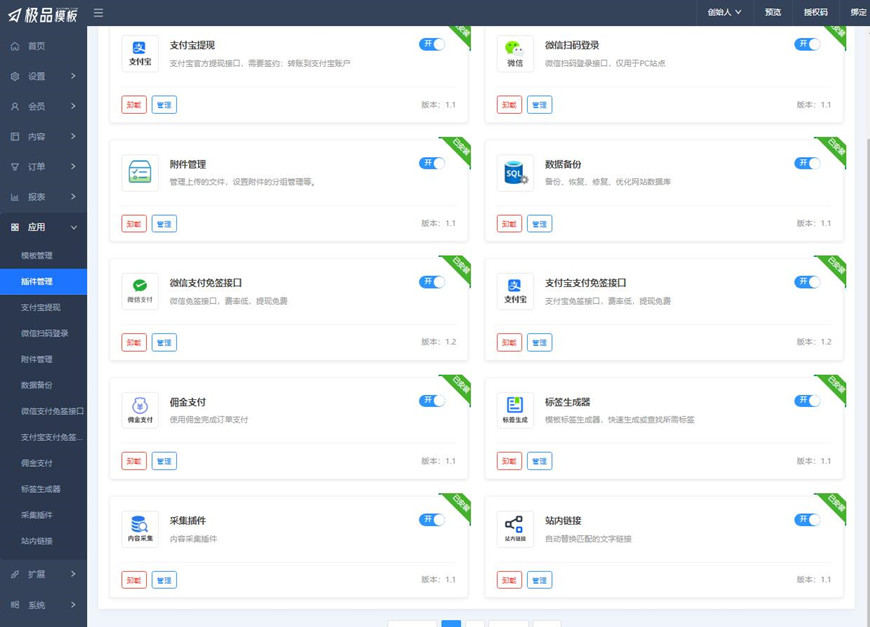Viewport: 870px width, 627px height.
Task: Click the SQL icon of 数据备份 plugin
Action: [515, 173]
